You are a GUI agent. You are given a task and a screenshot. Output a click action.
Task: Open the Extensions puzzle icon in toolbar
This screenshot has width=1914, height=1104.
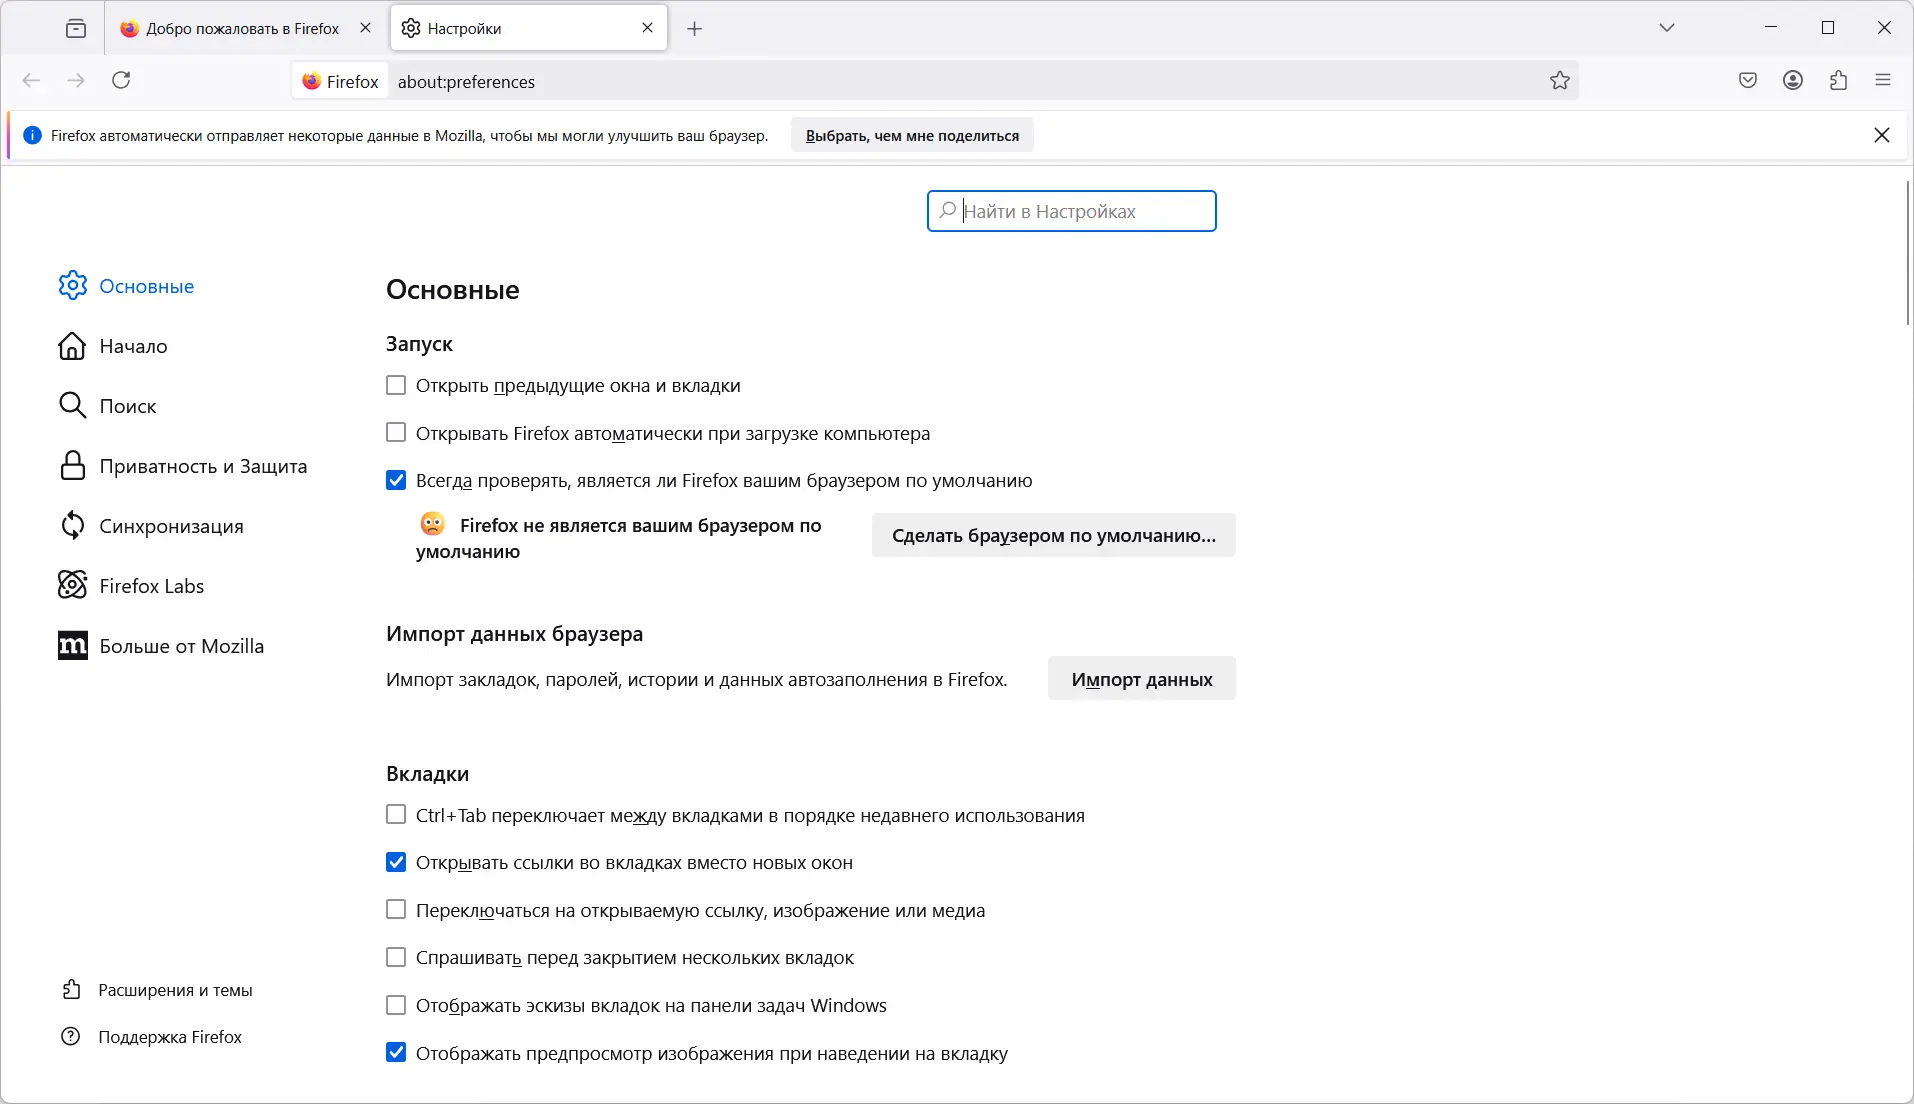[x=1838, y=81]
